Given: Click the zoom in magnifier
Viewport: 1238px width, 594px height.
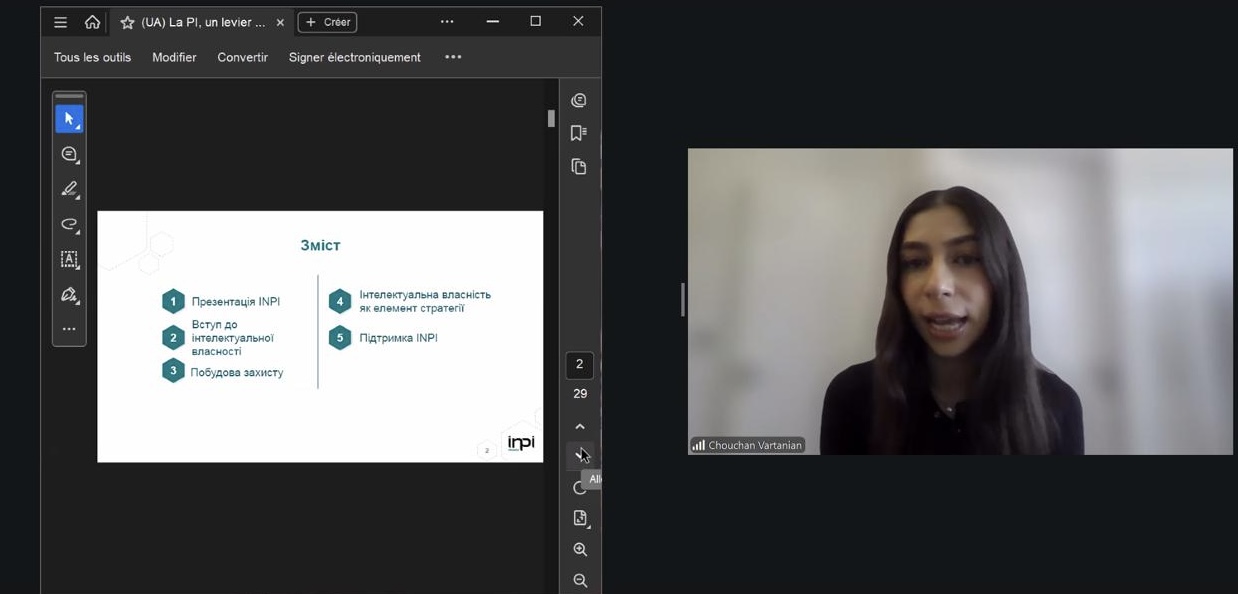Looking at the screenshot, I should 580,549.
